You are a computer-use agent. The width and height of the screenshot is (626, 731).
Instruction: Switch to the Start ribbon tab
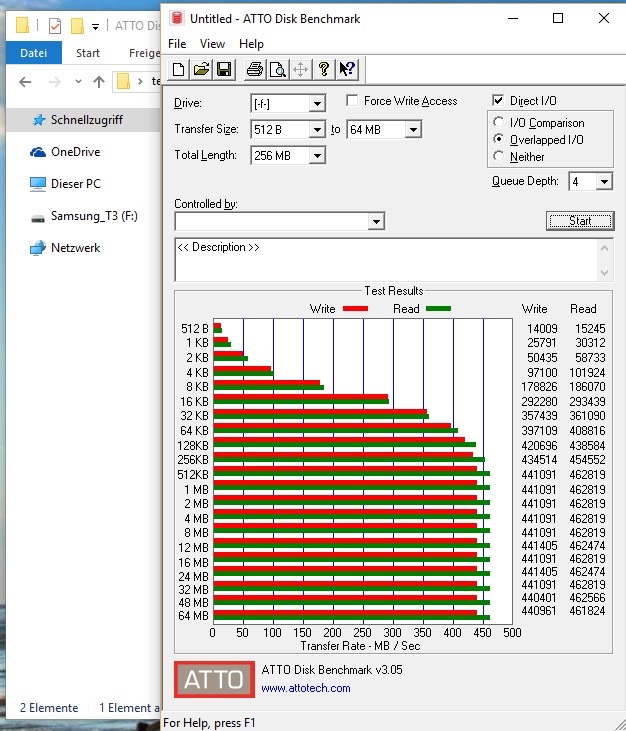point(88,53)
